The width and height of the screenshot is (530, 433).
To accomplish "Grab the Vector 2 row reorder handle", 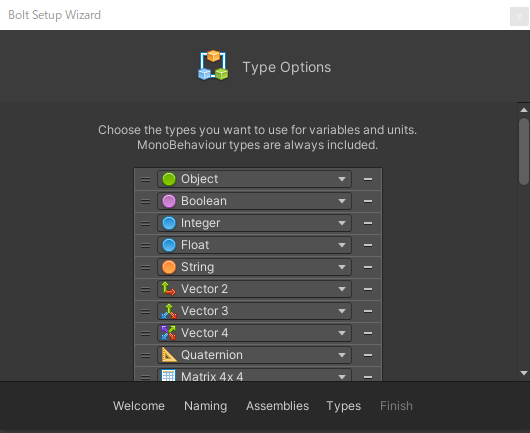I will point(146,289).
